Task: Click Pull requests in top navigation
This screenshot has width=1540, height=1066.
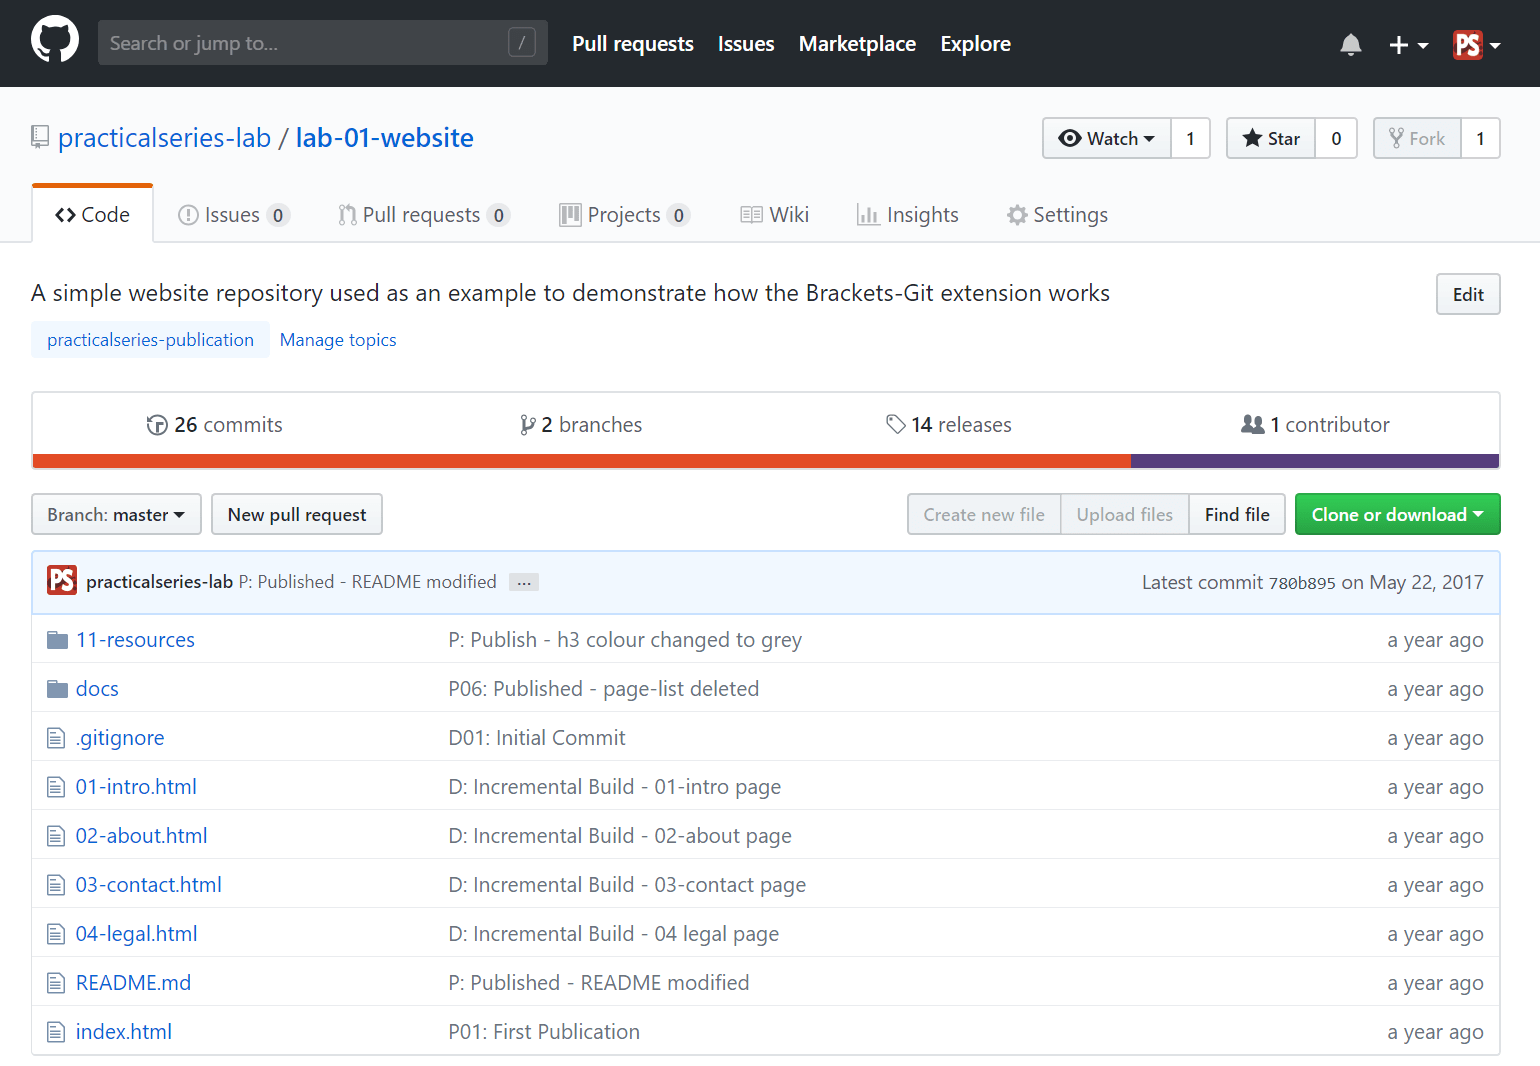Action: pos(633,44)
